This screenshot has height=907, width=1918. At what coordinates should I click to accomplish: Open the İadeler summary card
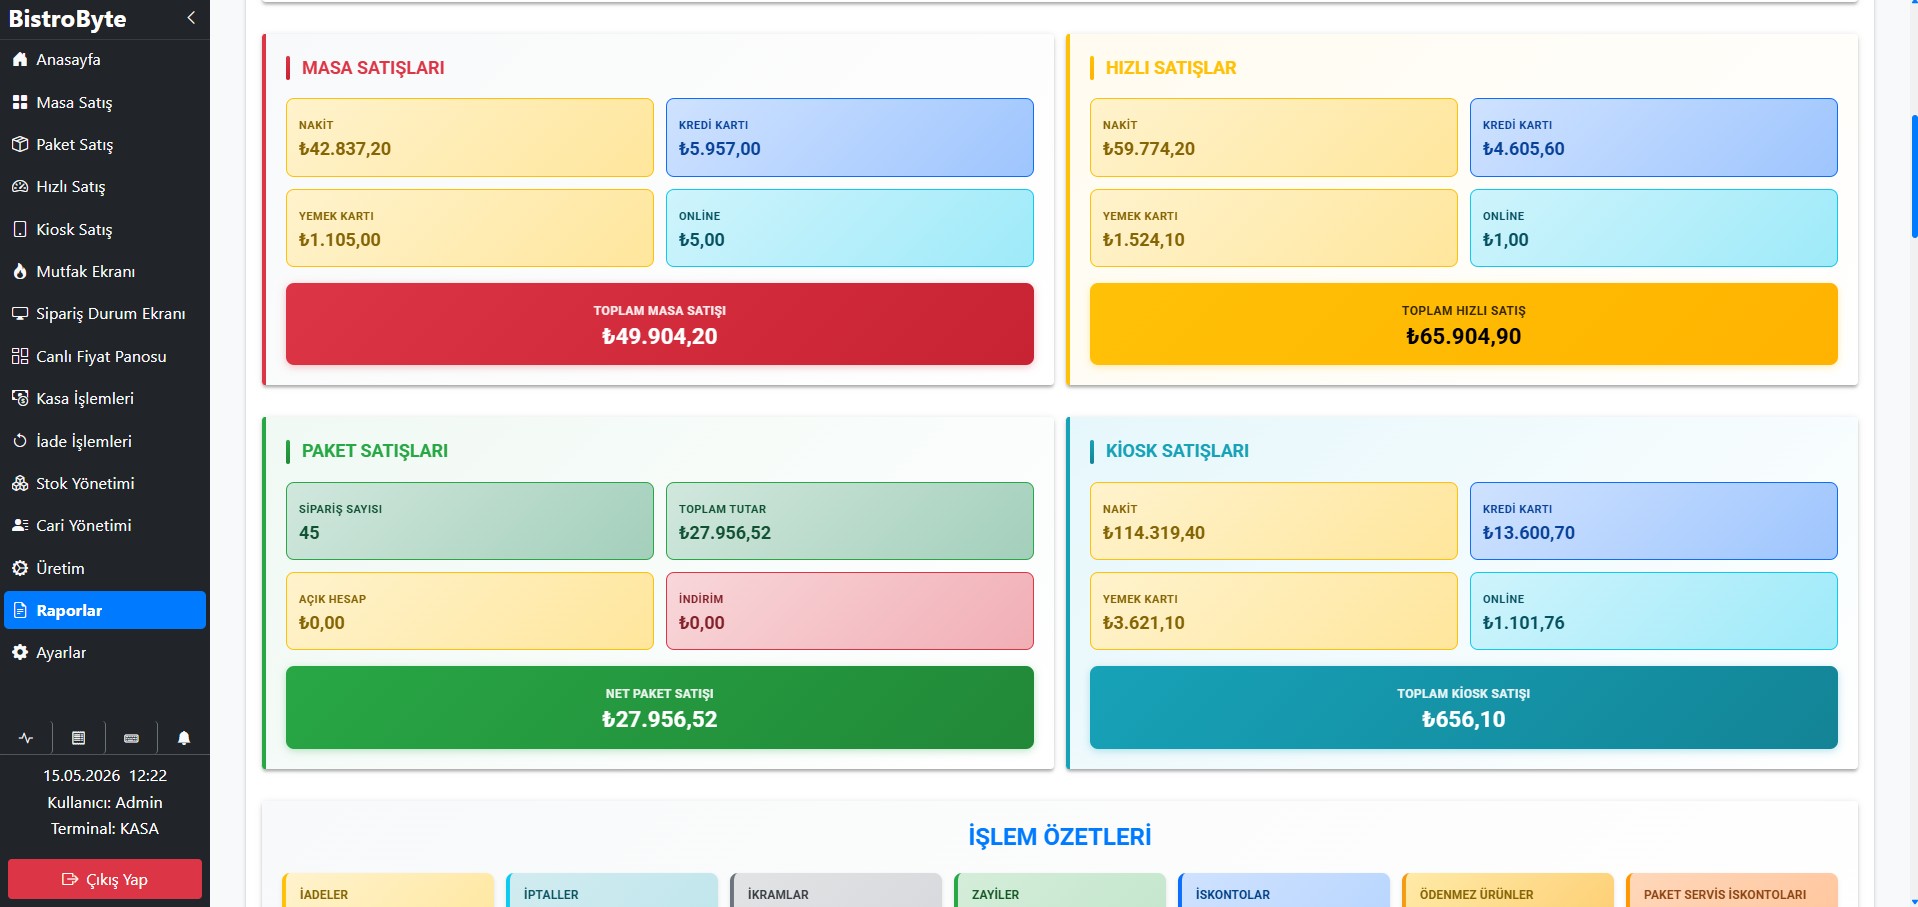pos(388,890)
